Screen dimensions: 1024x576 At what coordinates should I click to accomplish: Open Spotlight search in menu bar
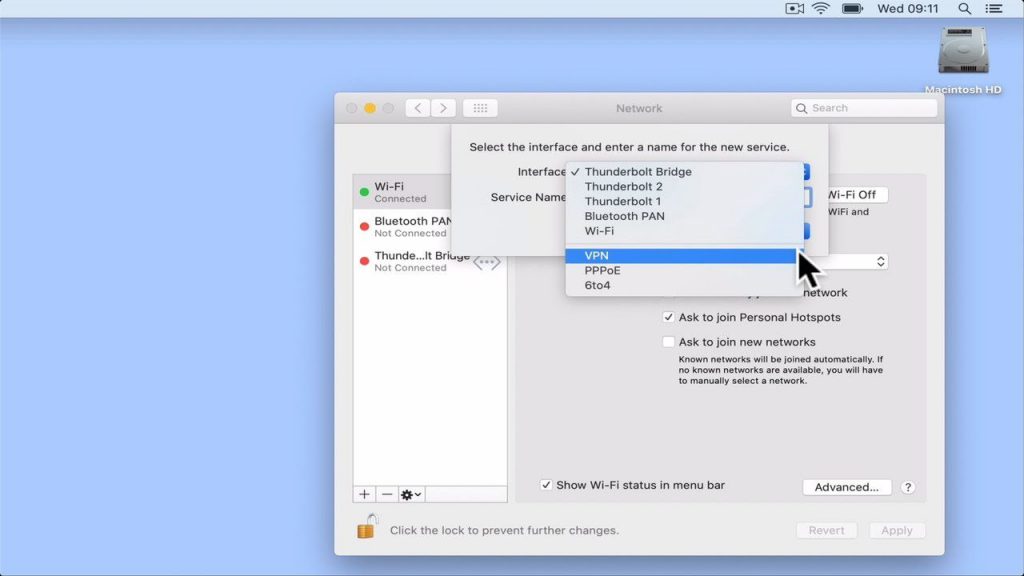[964, 8]
